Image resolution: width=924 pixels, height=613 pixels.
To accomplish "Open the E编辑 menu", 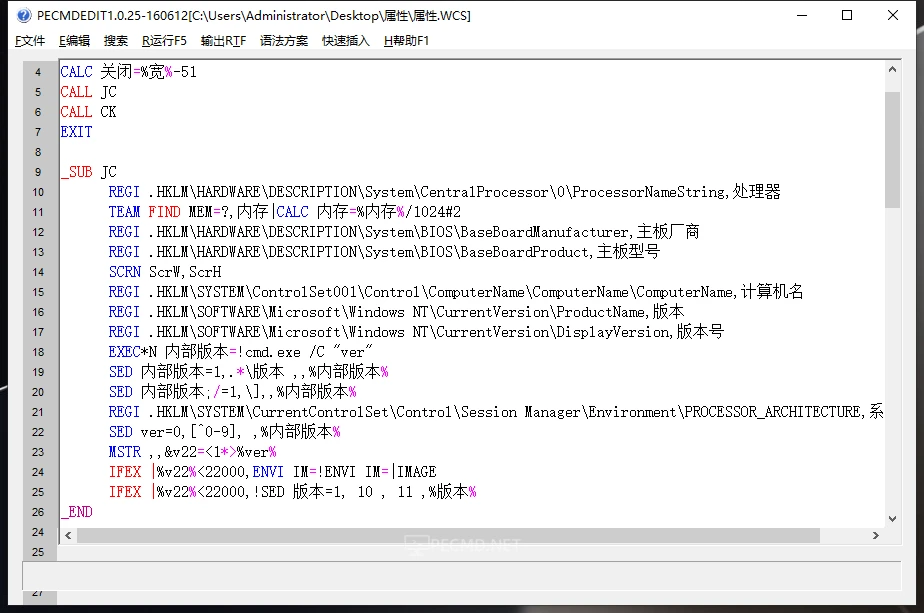I will coord(74,41).
